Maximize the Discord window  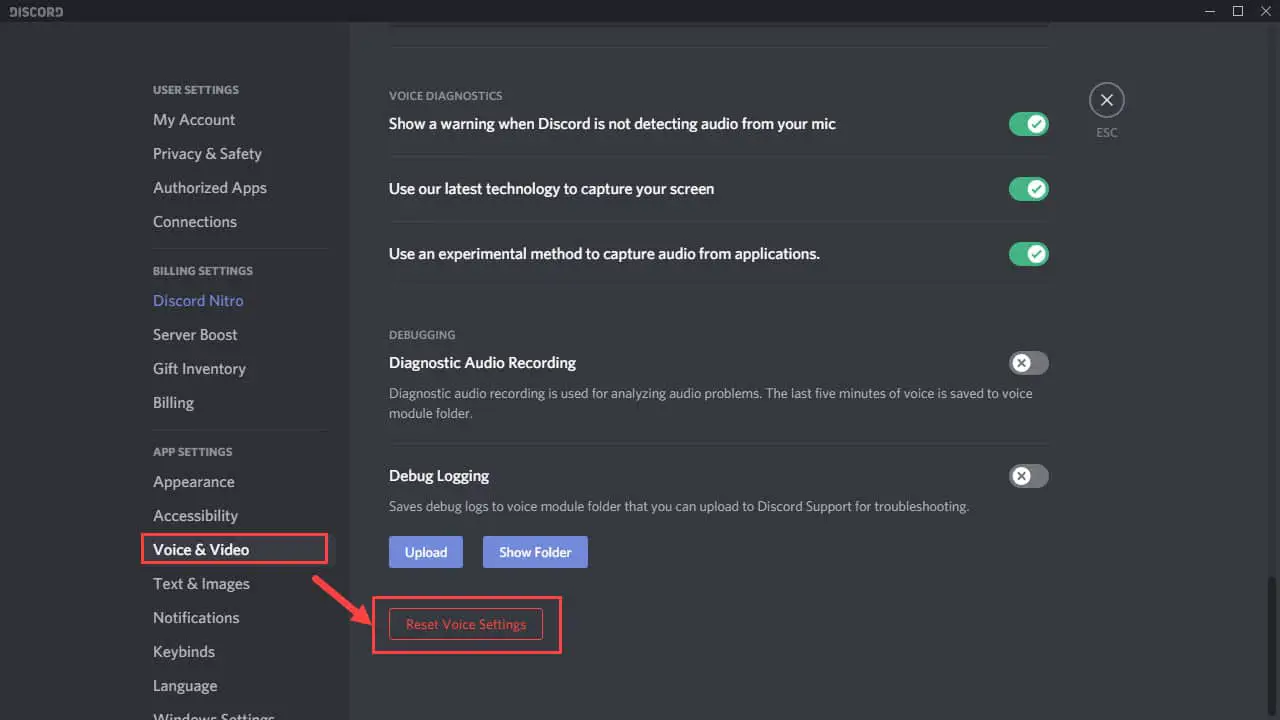point(1238,11)
